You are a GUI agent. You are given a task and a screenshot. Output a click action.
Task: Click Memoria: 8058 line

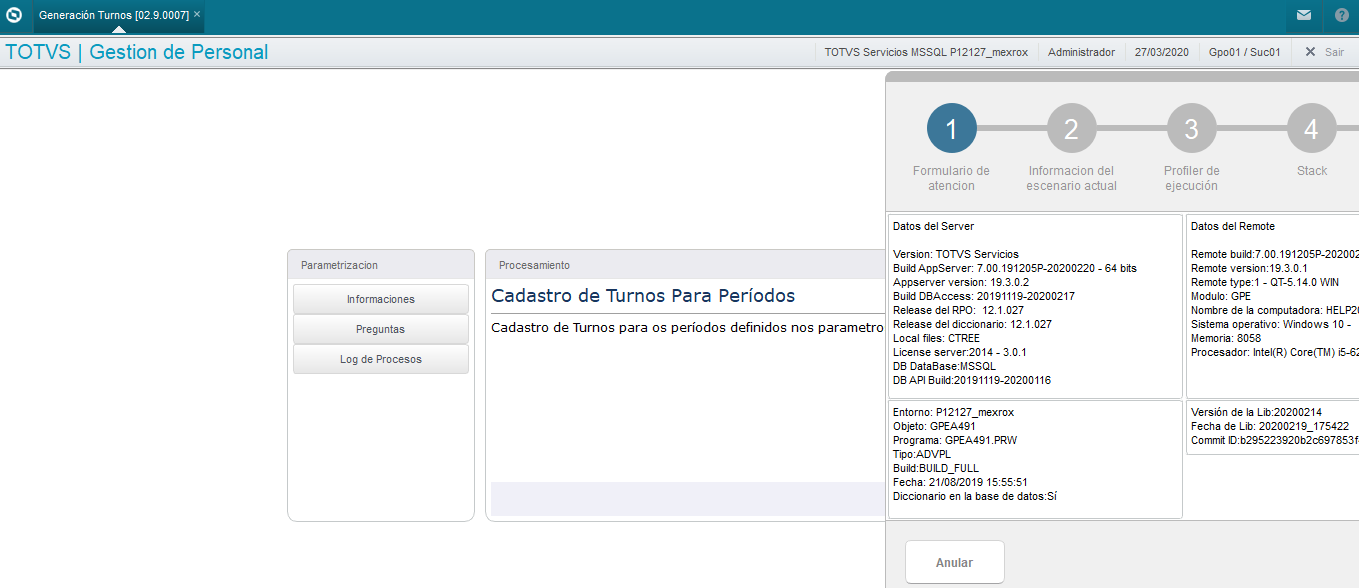coord(1226,339)
